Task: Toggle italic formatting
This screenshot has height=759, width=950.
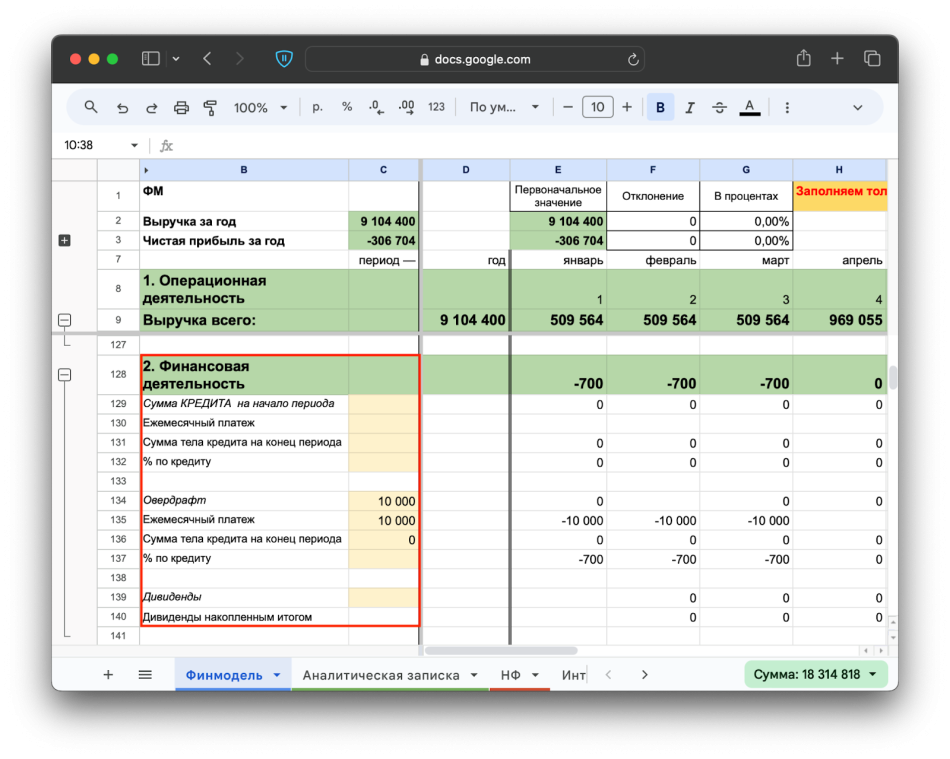Action: pyautogui.click(x=690, y=107)
